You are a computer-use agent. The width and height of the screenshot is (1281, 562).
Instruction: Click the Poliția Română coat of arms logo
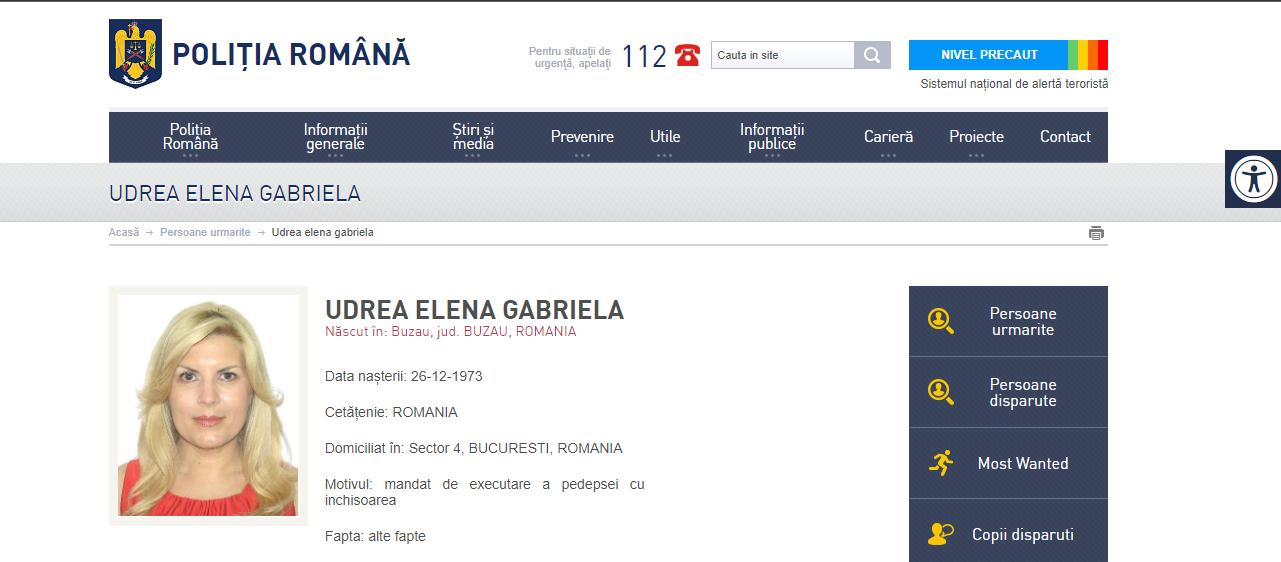135,54
